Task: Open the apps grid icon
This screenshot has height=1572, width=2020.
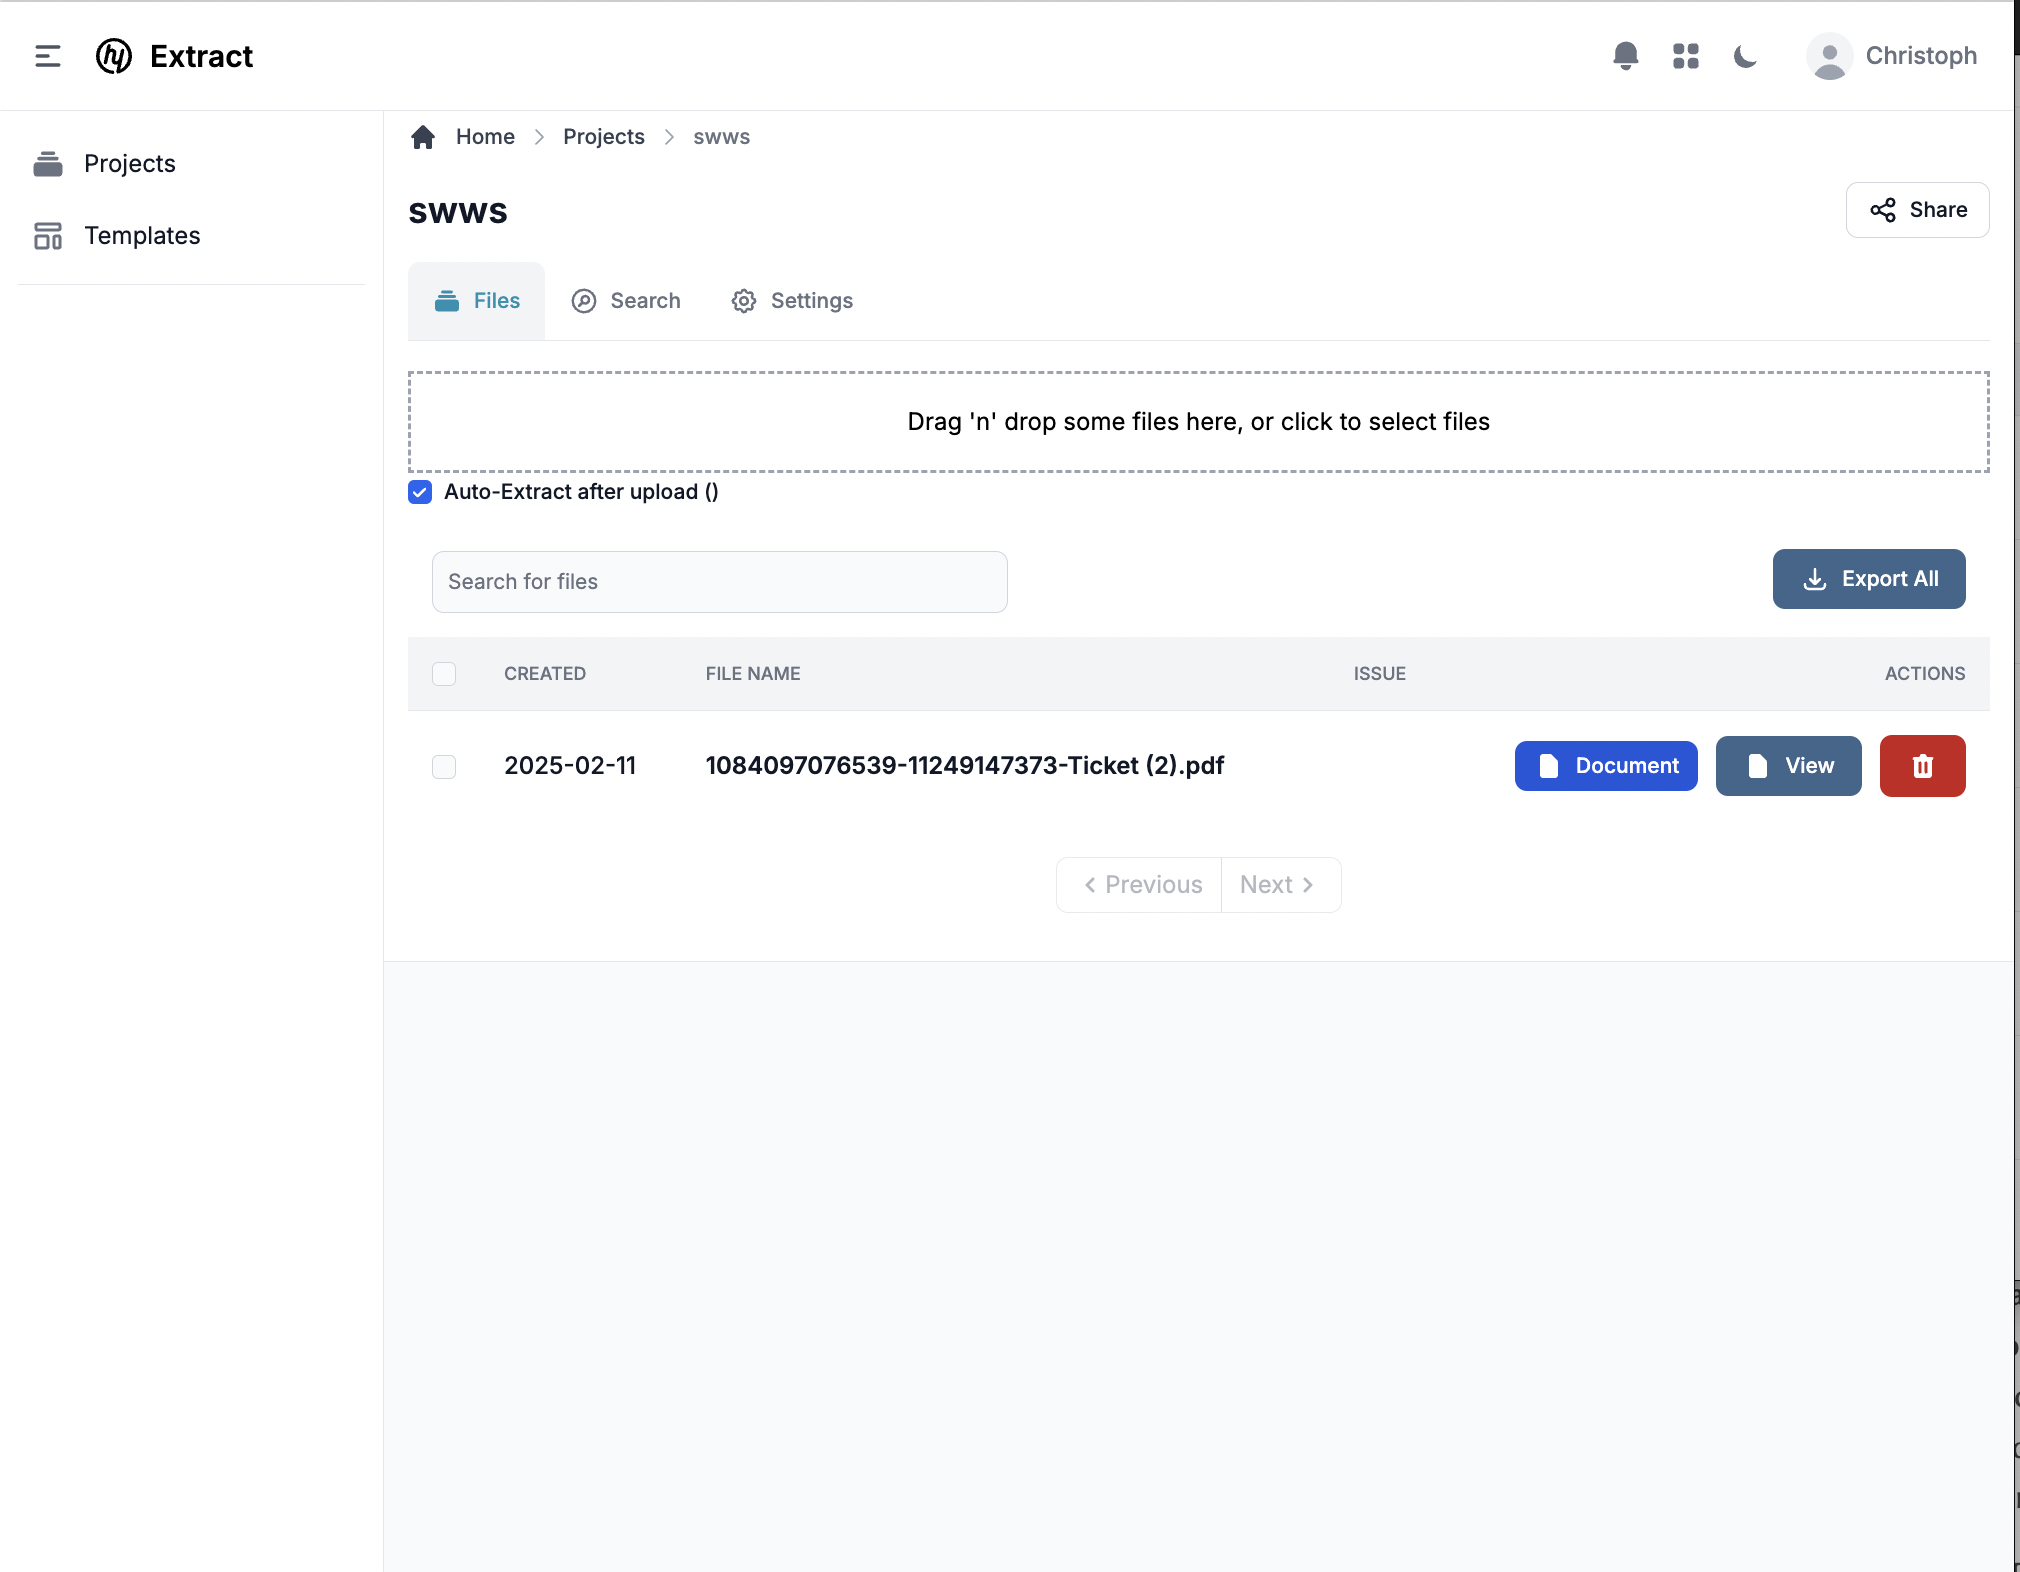Action: click(1685, 56)
